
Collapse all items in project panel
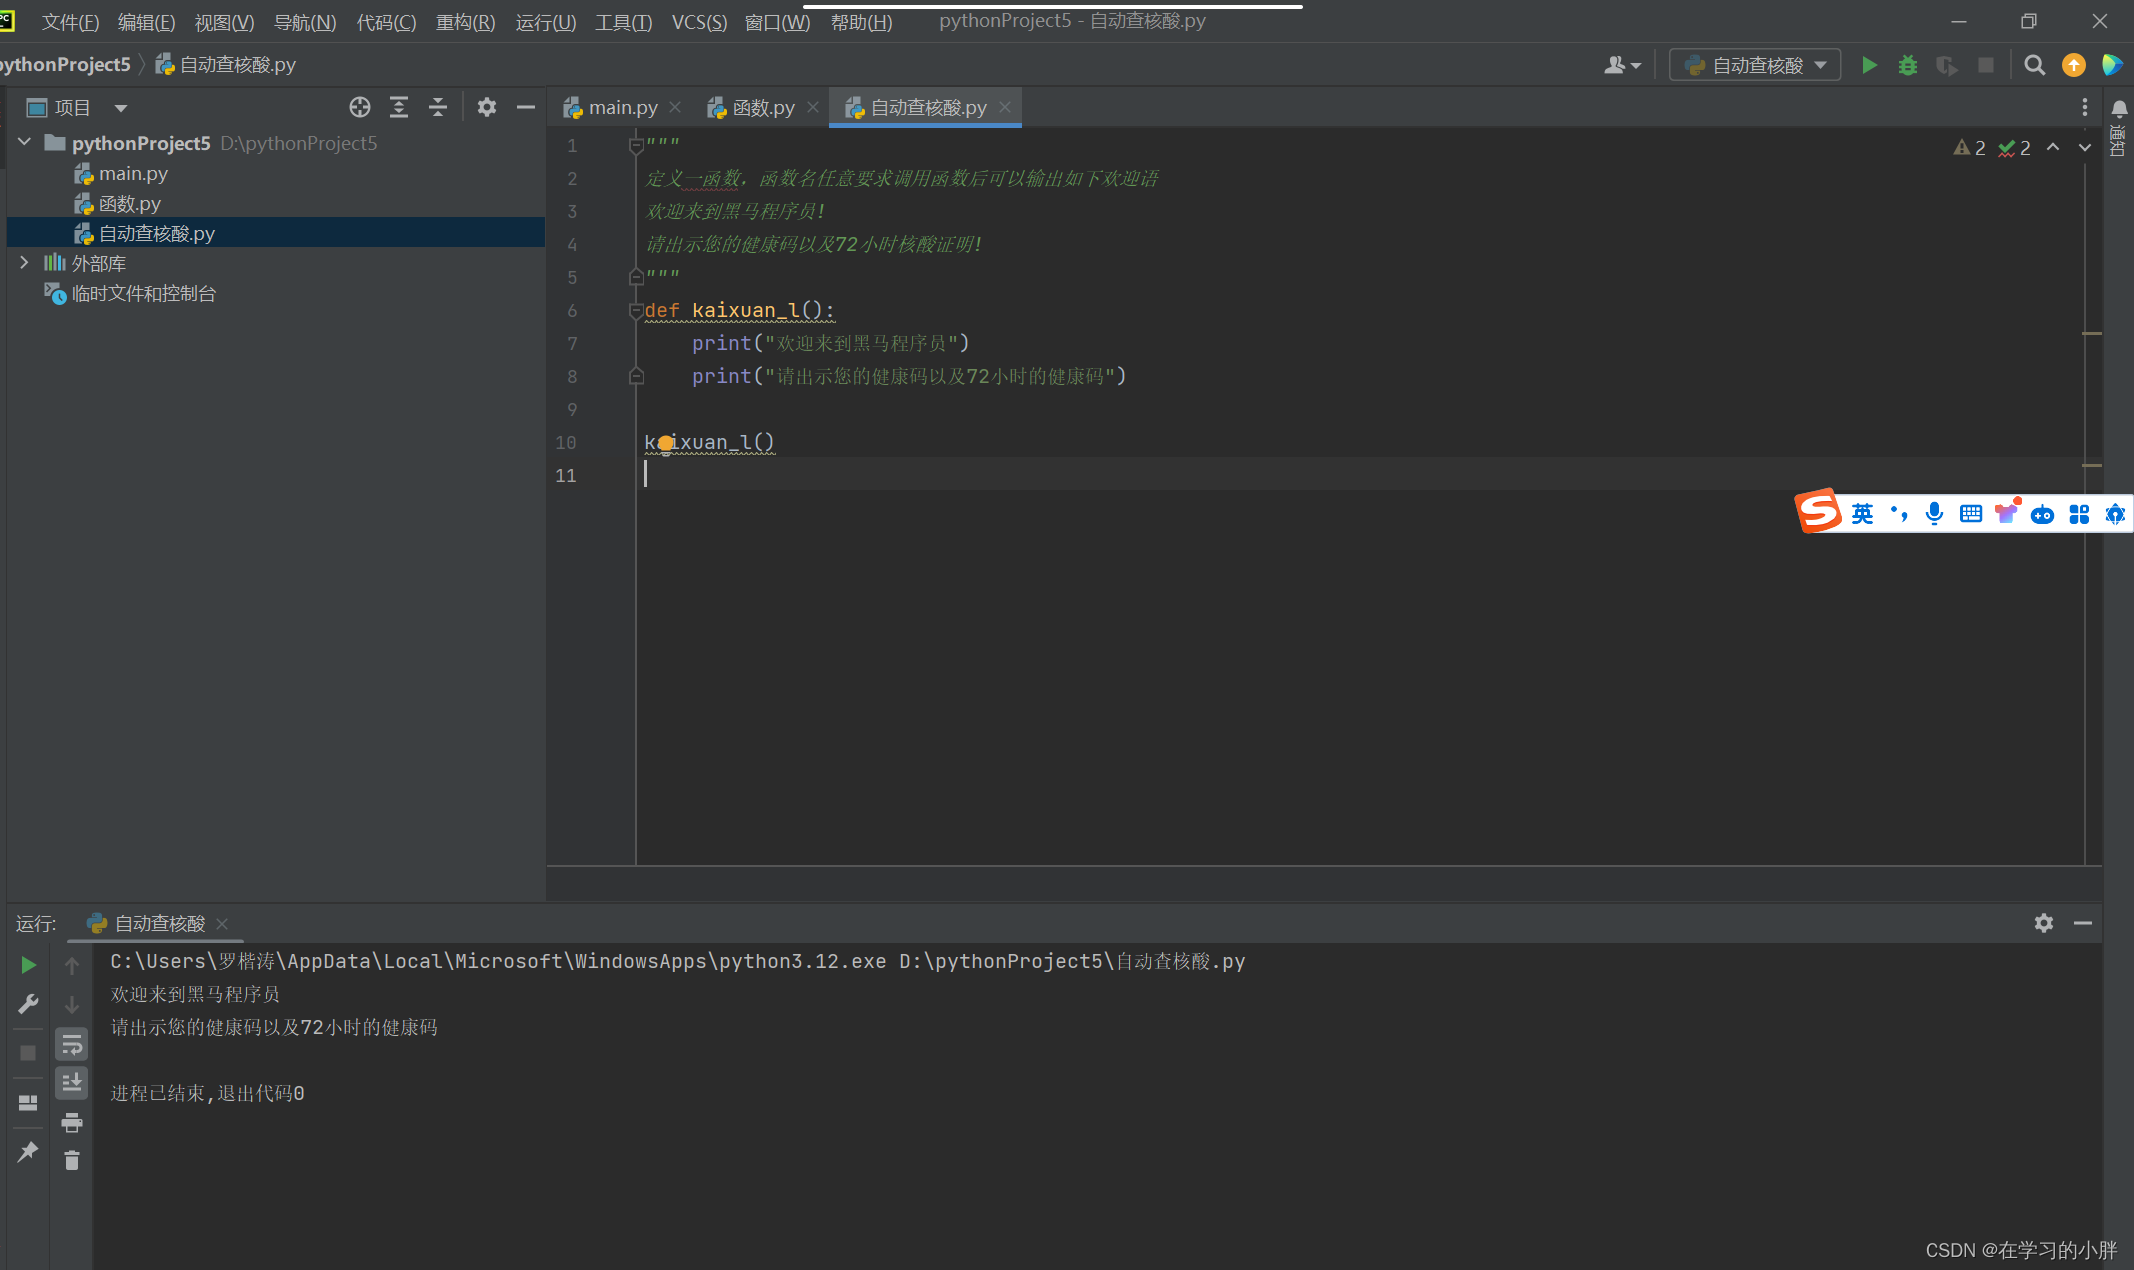(x=437, y=107)
